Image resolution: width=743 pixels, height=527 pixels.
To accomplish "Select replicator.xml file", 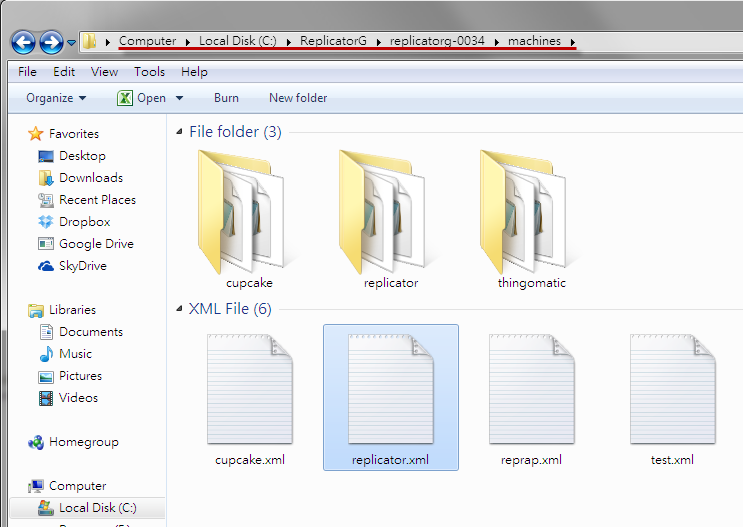I will [x=390, y=397].
